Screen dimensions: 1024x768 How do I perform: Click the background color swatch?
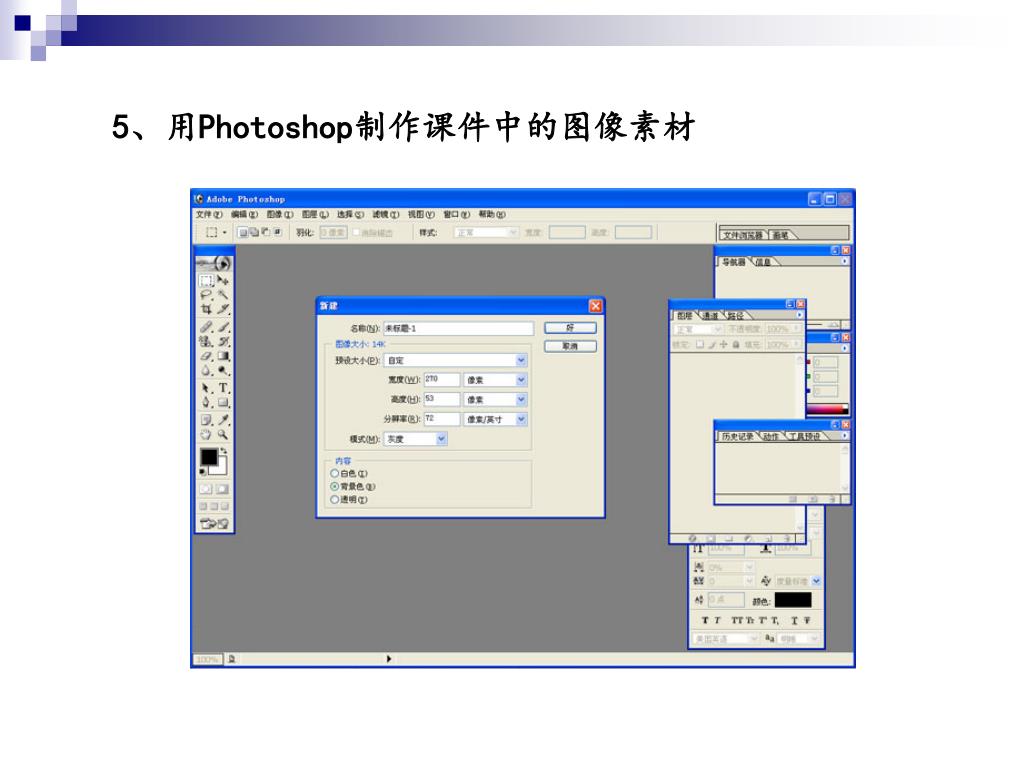(221, 468)
